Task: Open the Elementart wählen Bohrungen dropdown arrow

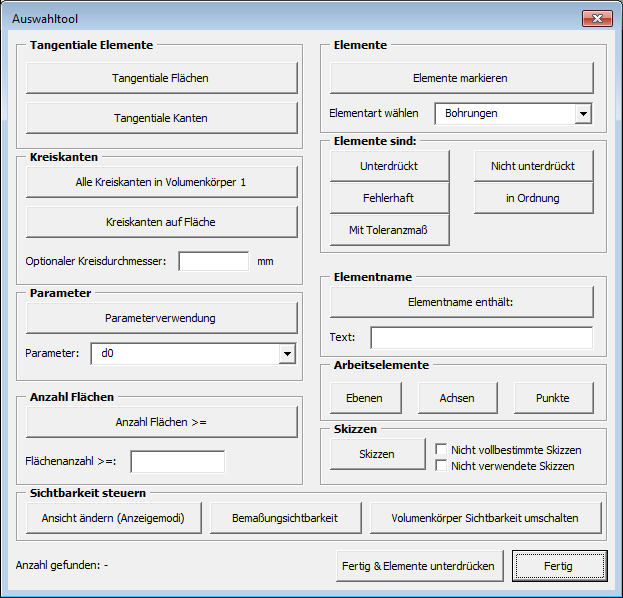Action: click(583, 114)
